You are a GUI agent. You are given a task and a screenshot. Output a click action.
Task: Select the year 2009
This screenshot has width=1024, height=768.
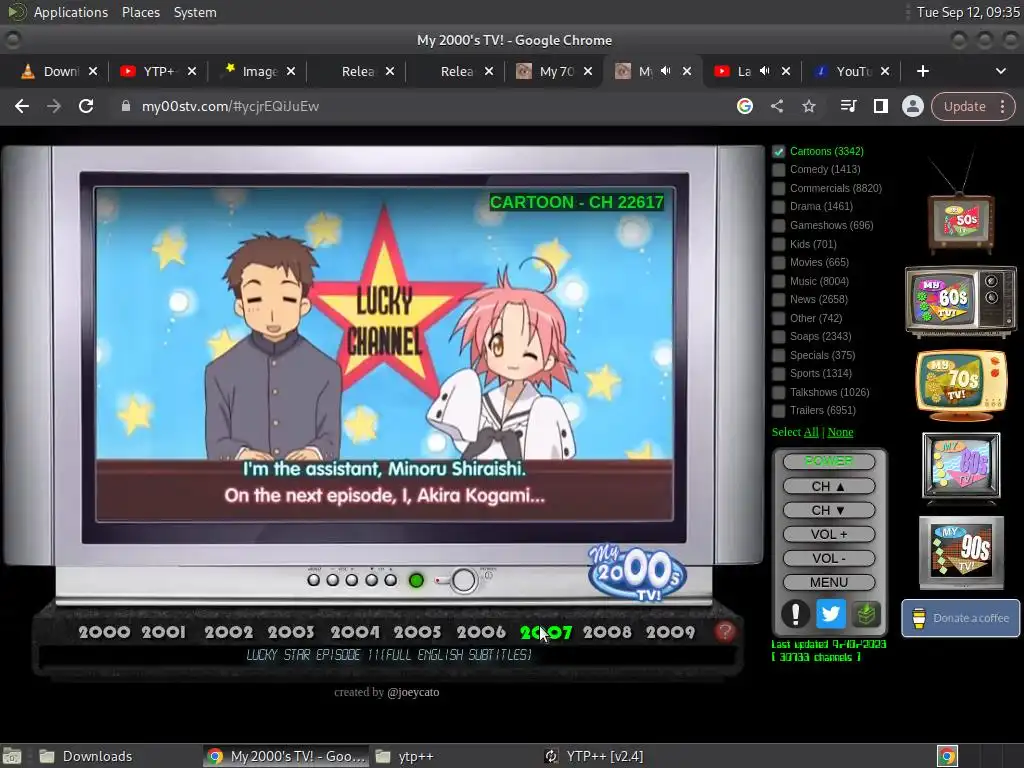(671, 632)
